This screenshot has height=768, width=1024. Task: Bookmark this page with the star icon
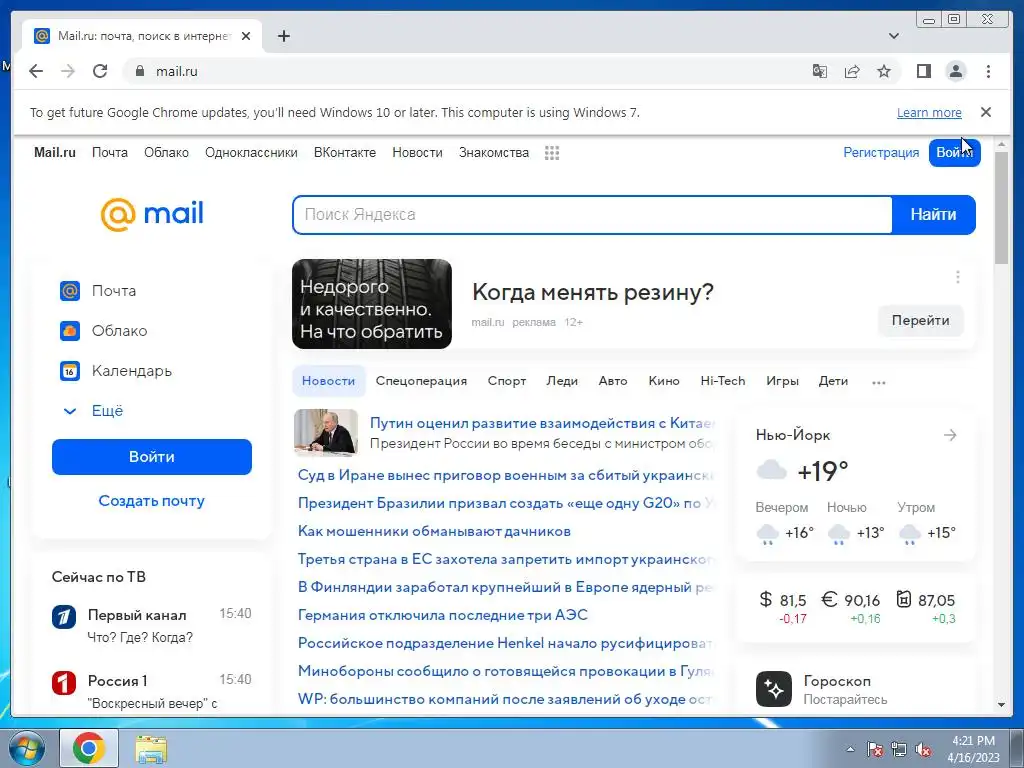point(884,71)
